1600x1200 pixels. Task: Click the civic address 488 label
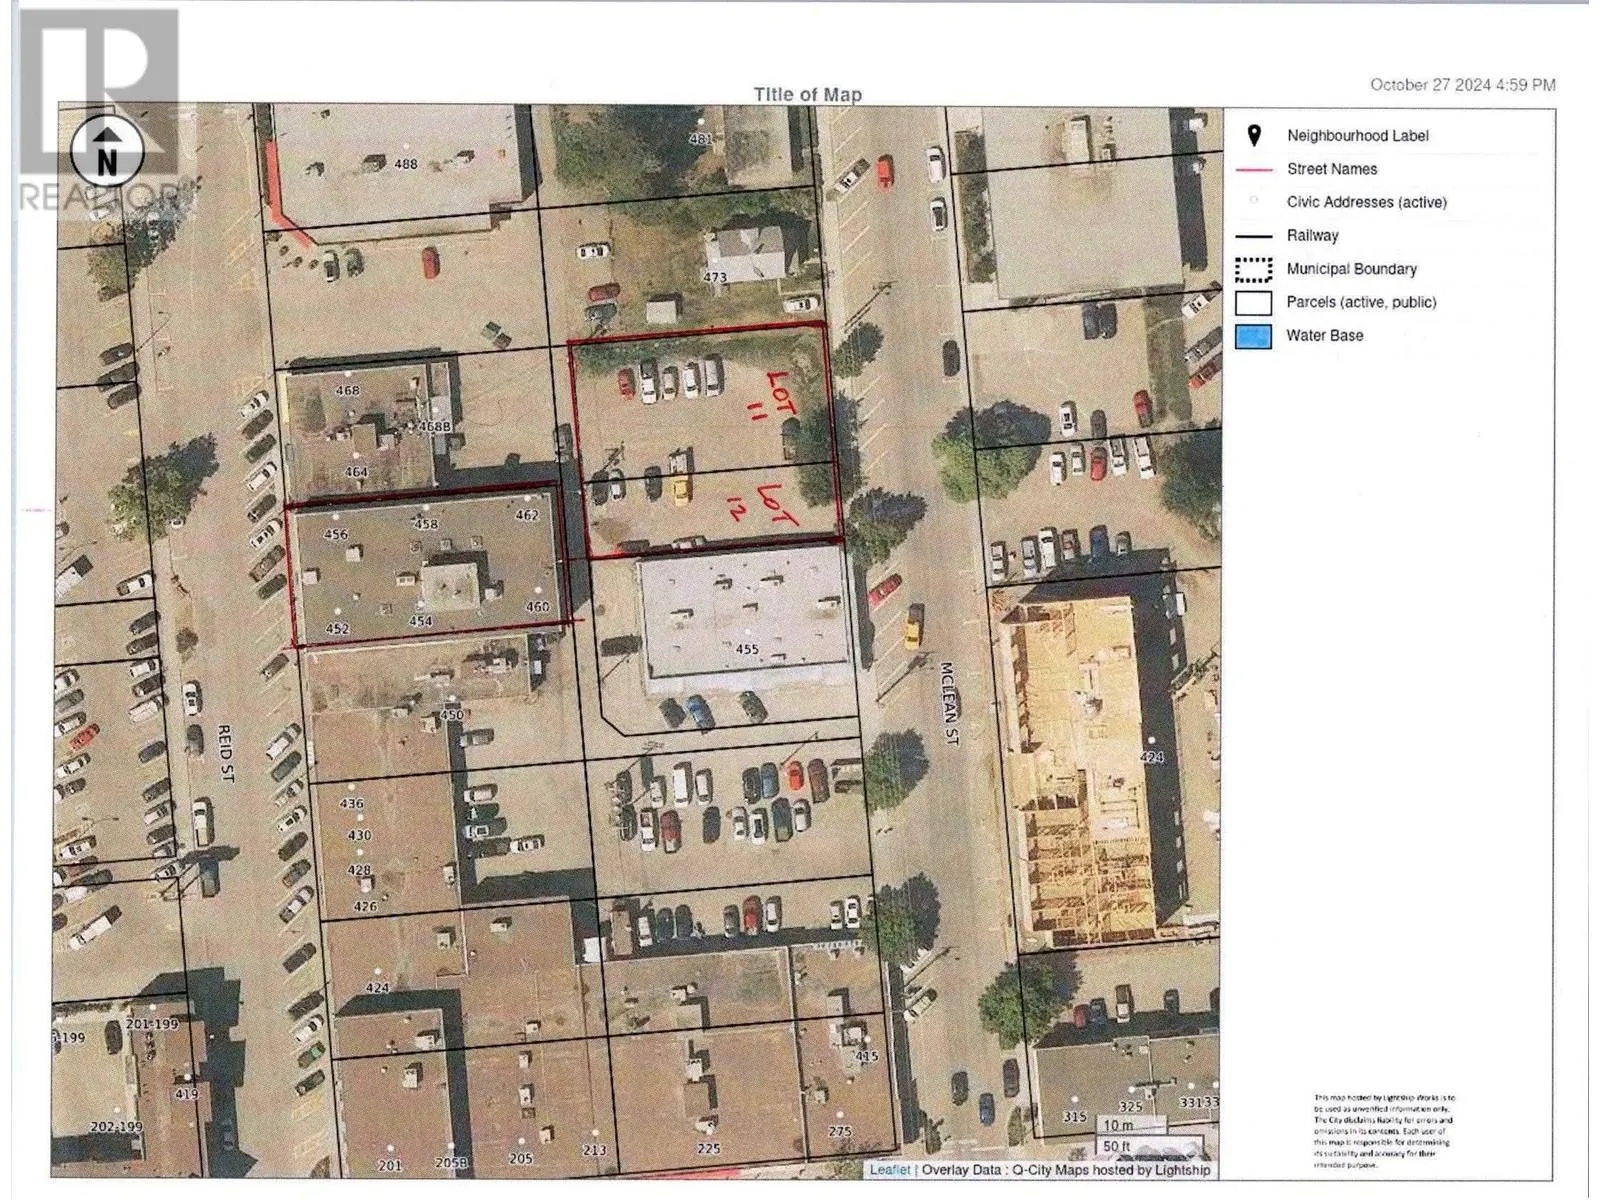405,164
